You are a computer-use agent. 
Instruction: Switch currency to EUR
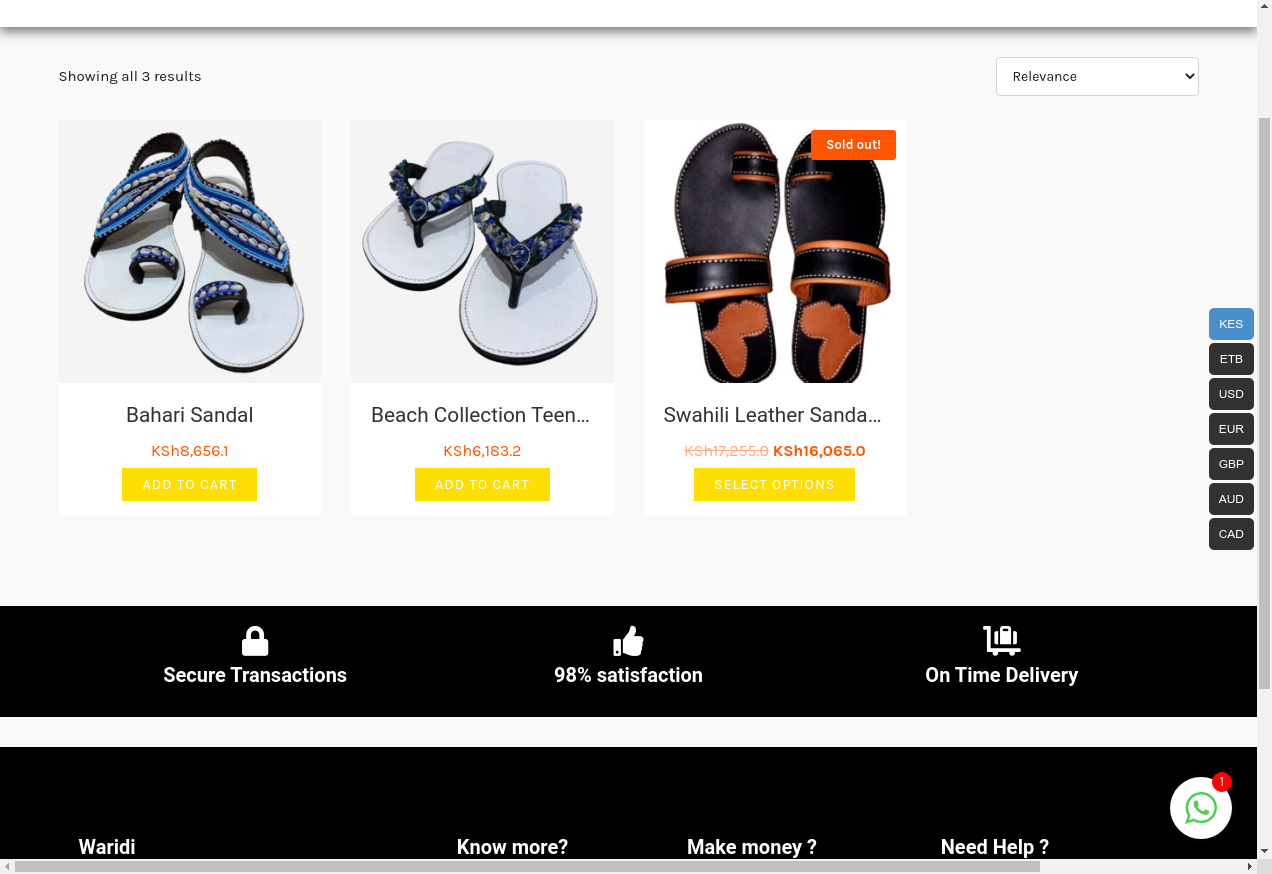click(x=1231, y=429)
